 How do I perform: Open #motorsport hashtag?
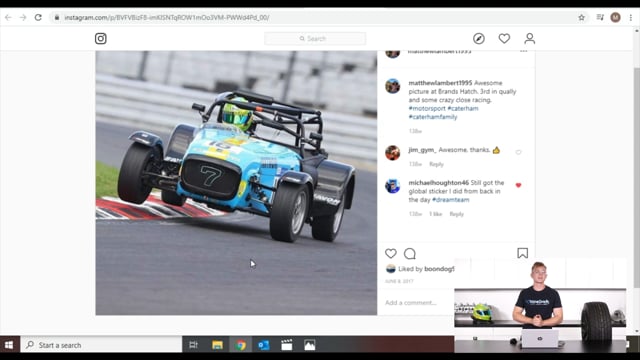427,108
